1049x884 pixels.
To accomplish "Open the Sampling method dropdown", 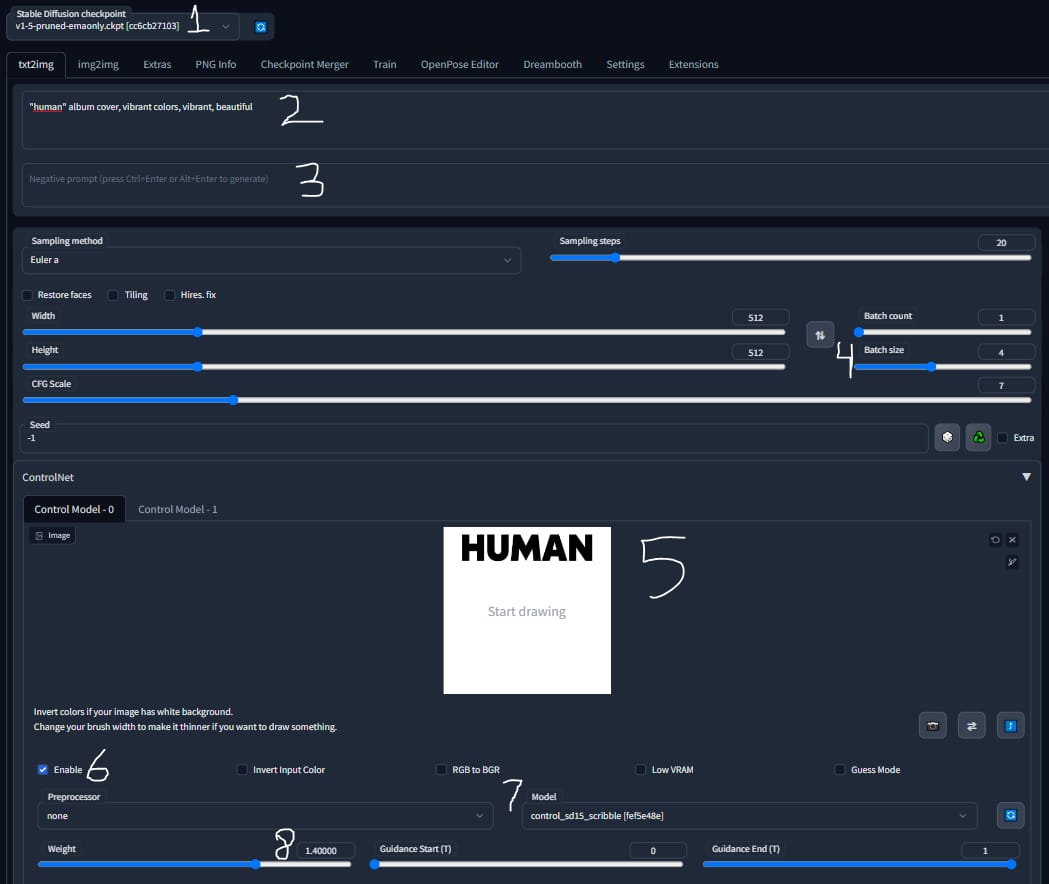I will coord(271,260).
